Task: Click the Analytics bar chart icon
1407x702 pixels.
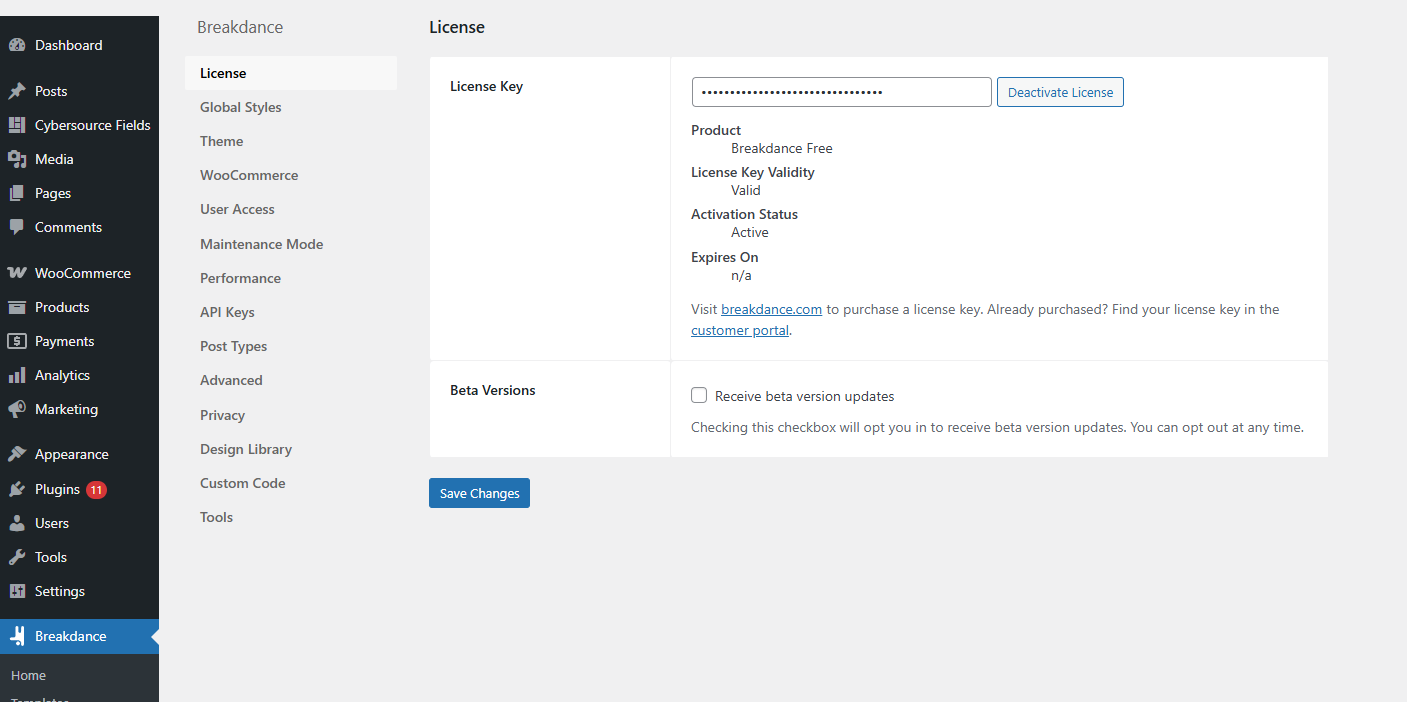Action: coord(17,375)
